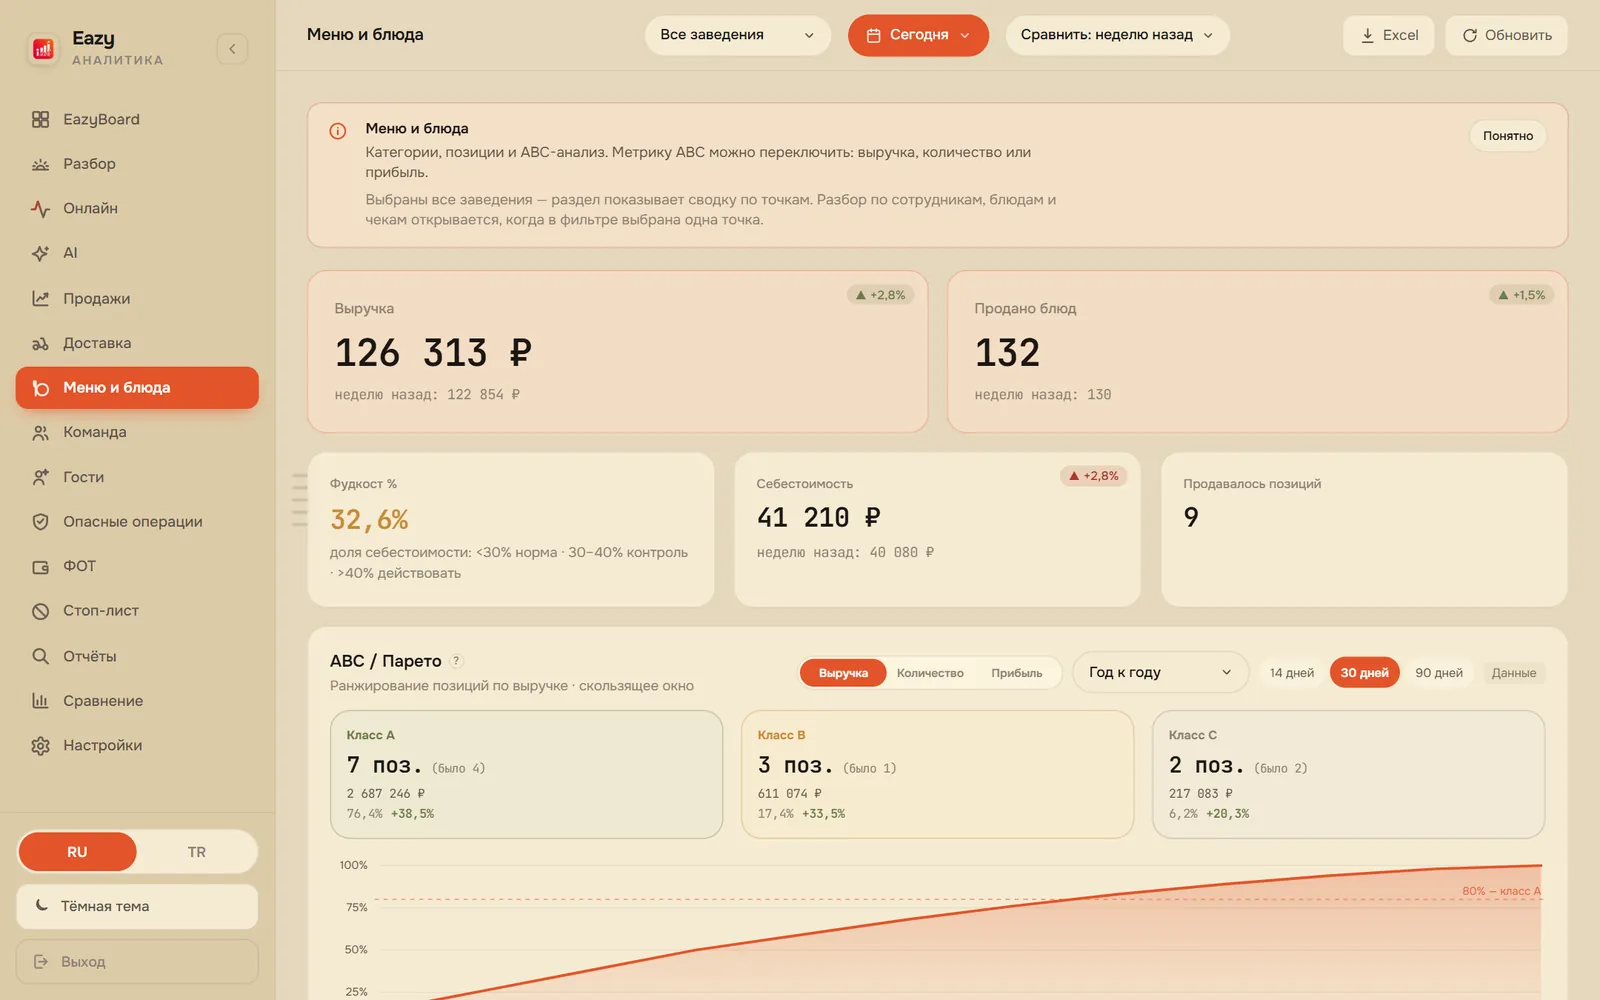Select the 30 дней period tab

1364,673
